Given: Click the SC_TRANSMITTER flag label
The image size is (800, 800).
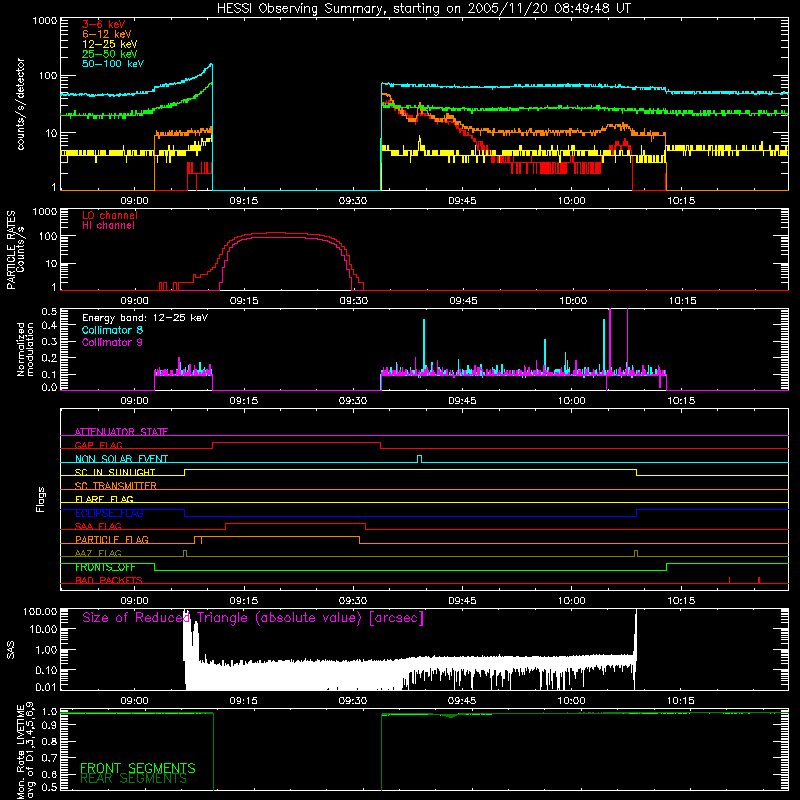Looking at the screenshot, I should pos(115,486).
